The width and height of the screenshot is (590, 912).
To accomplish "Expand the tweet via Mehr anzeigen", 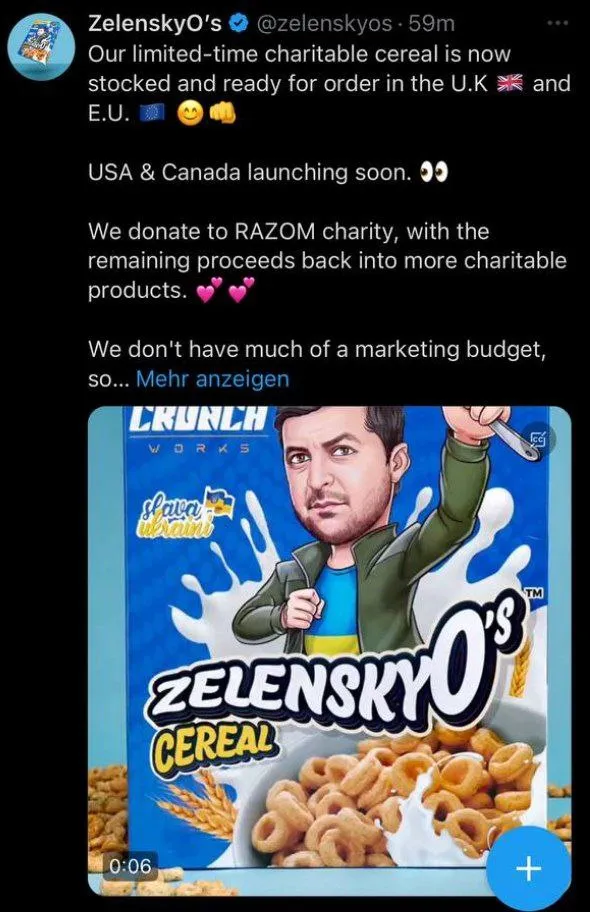I will coord(212,379).
